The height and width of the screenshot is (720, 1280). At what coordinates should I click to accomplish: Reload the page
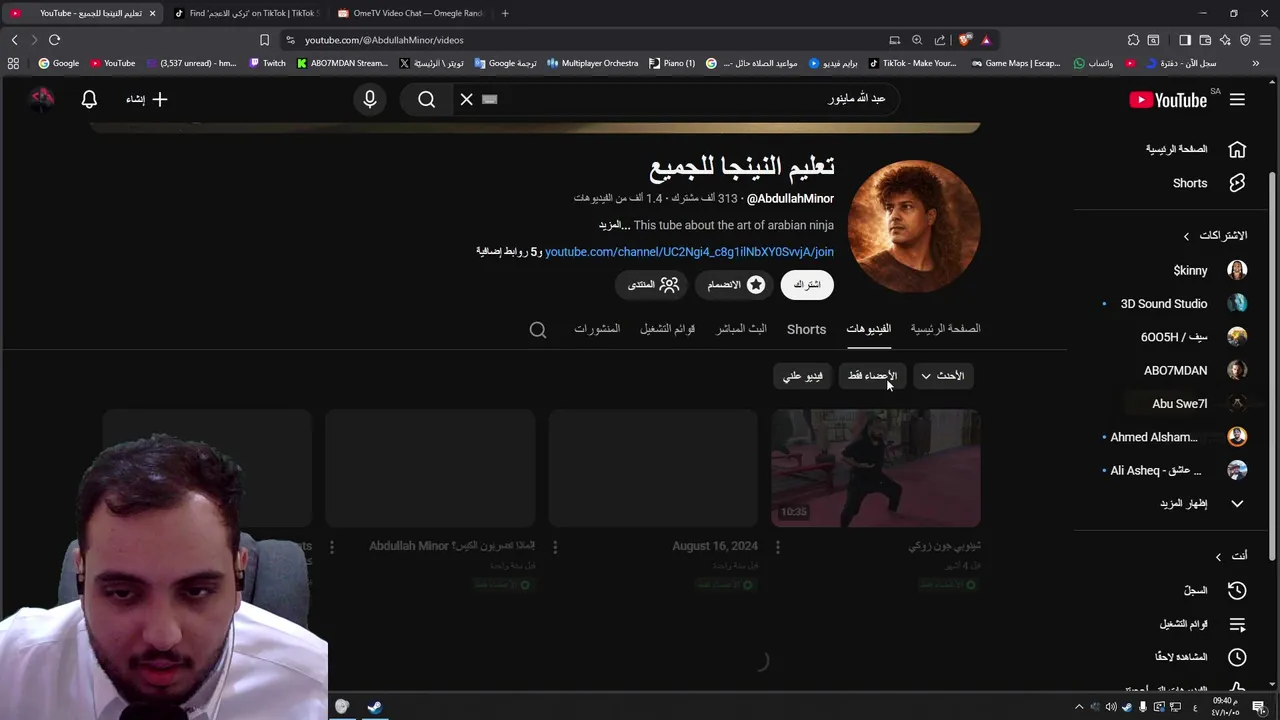click(54, 40)
